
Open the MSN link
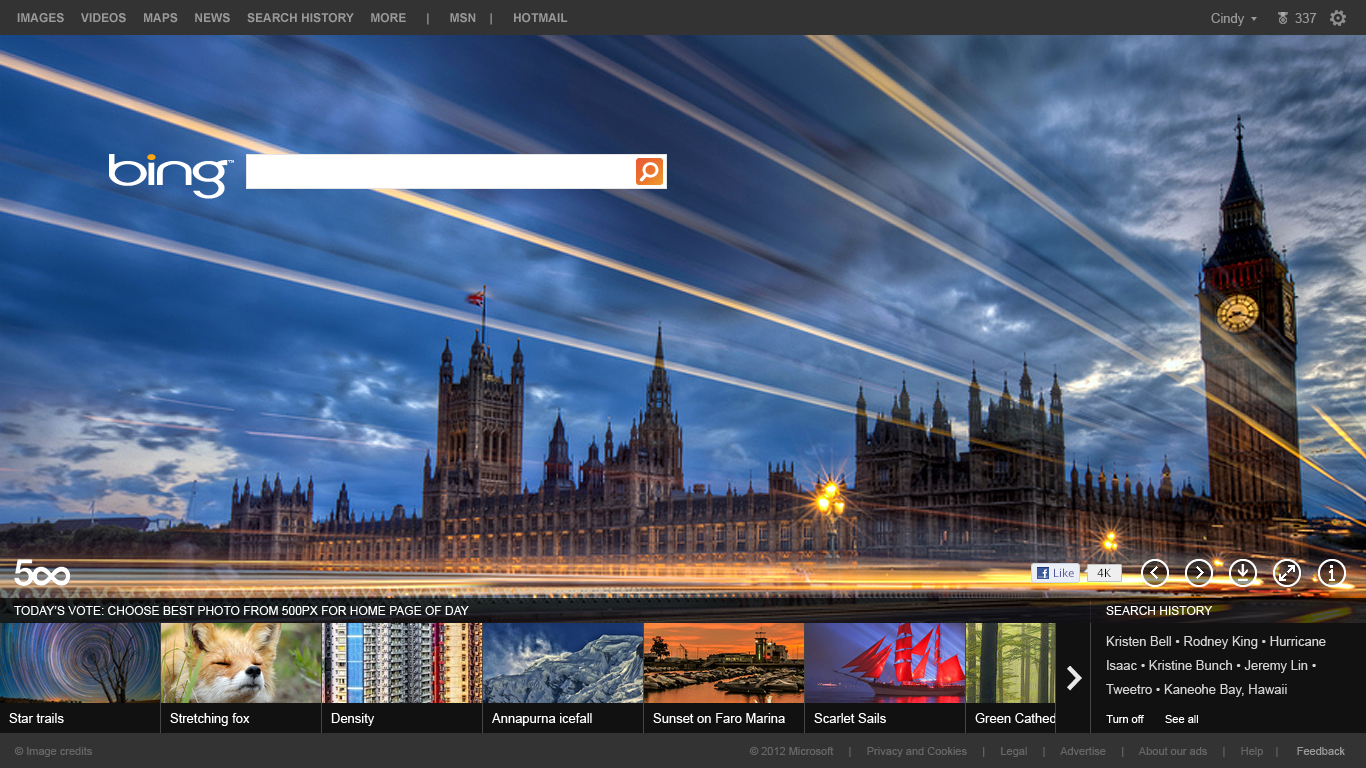[463, 18]
